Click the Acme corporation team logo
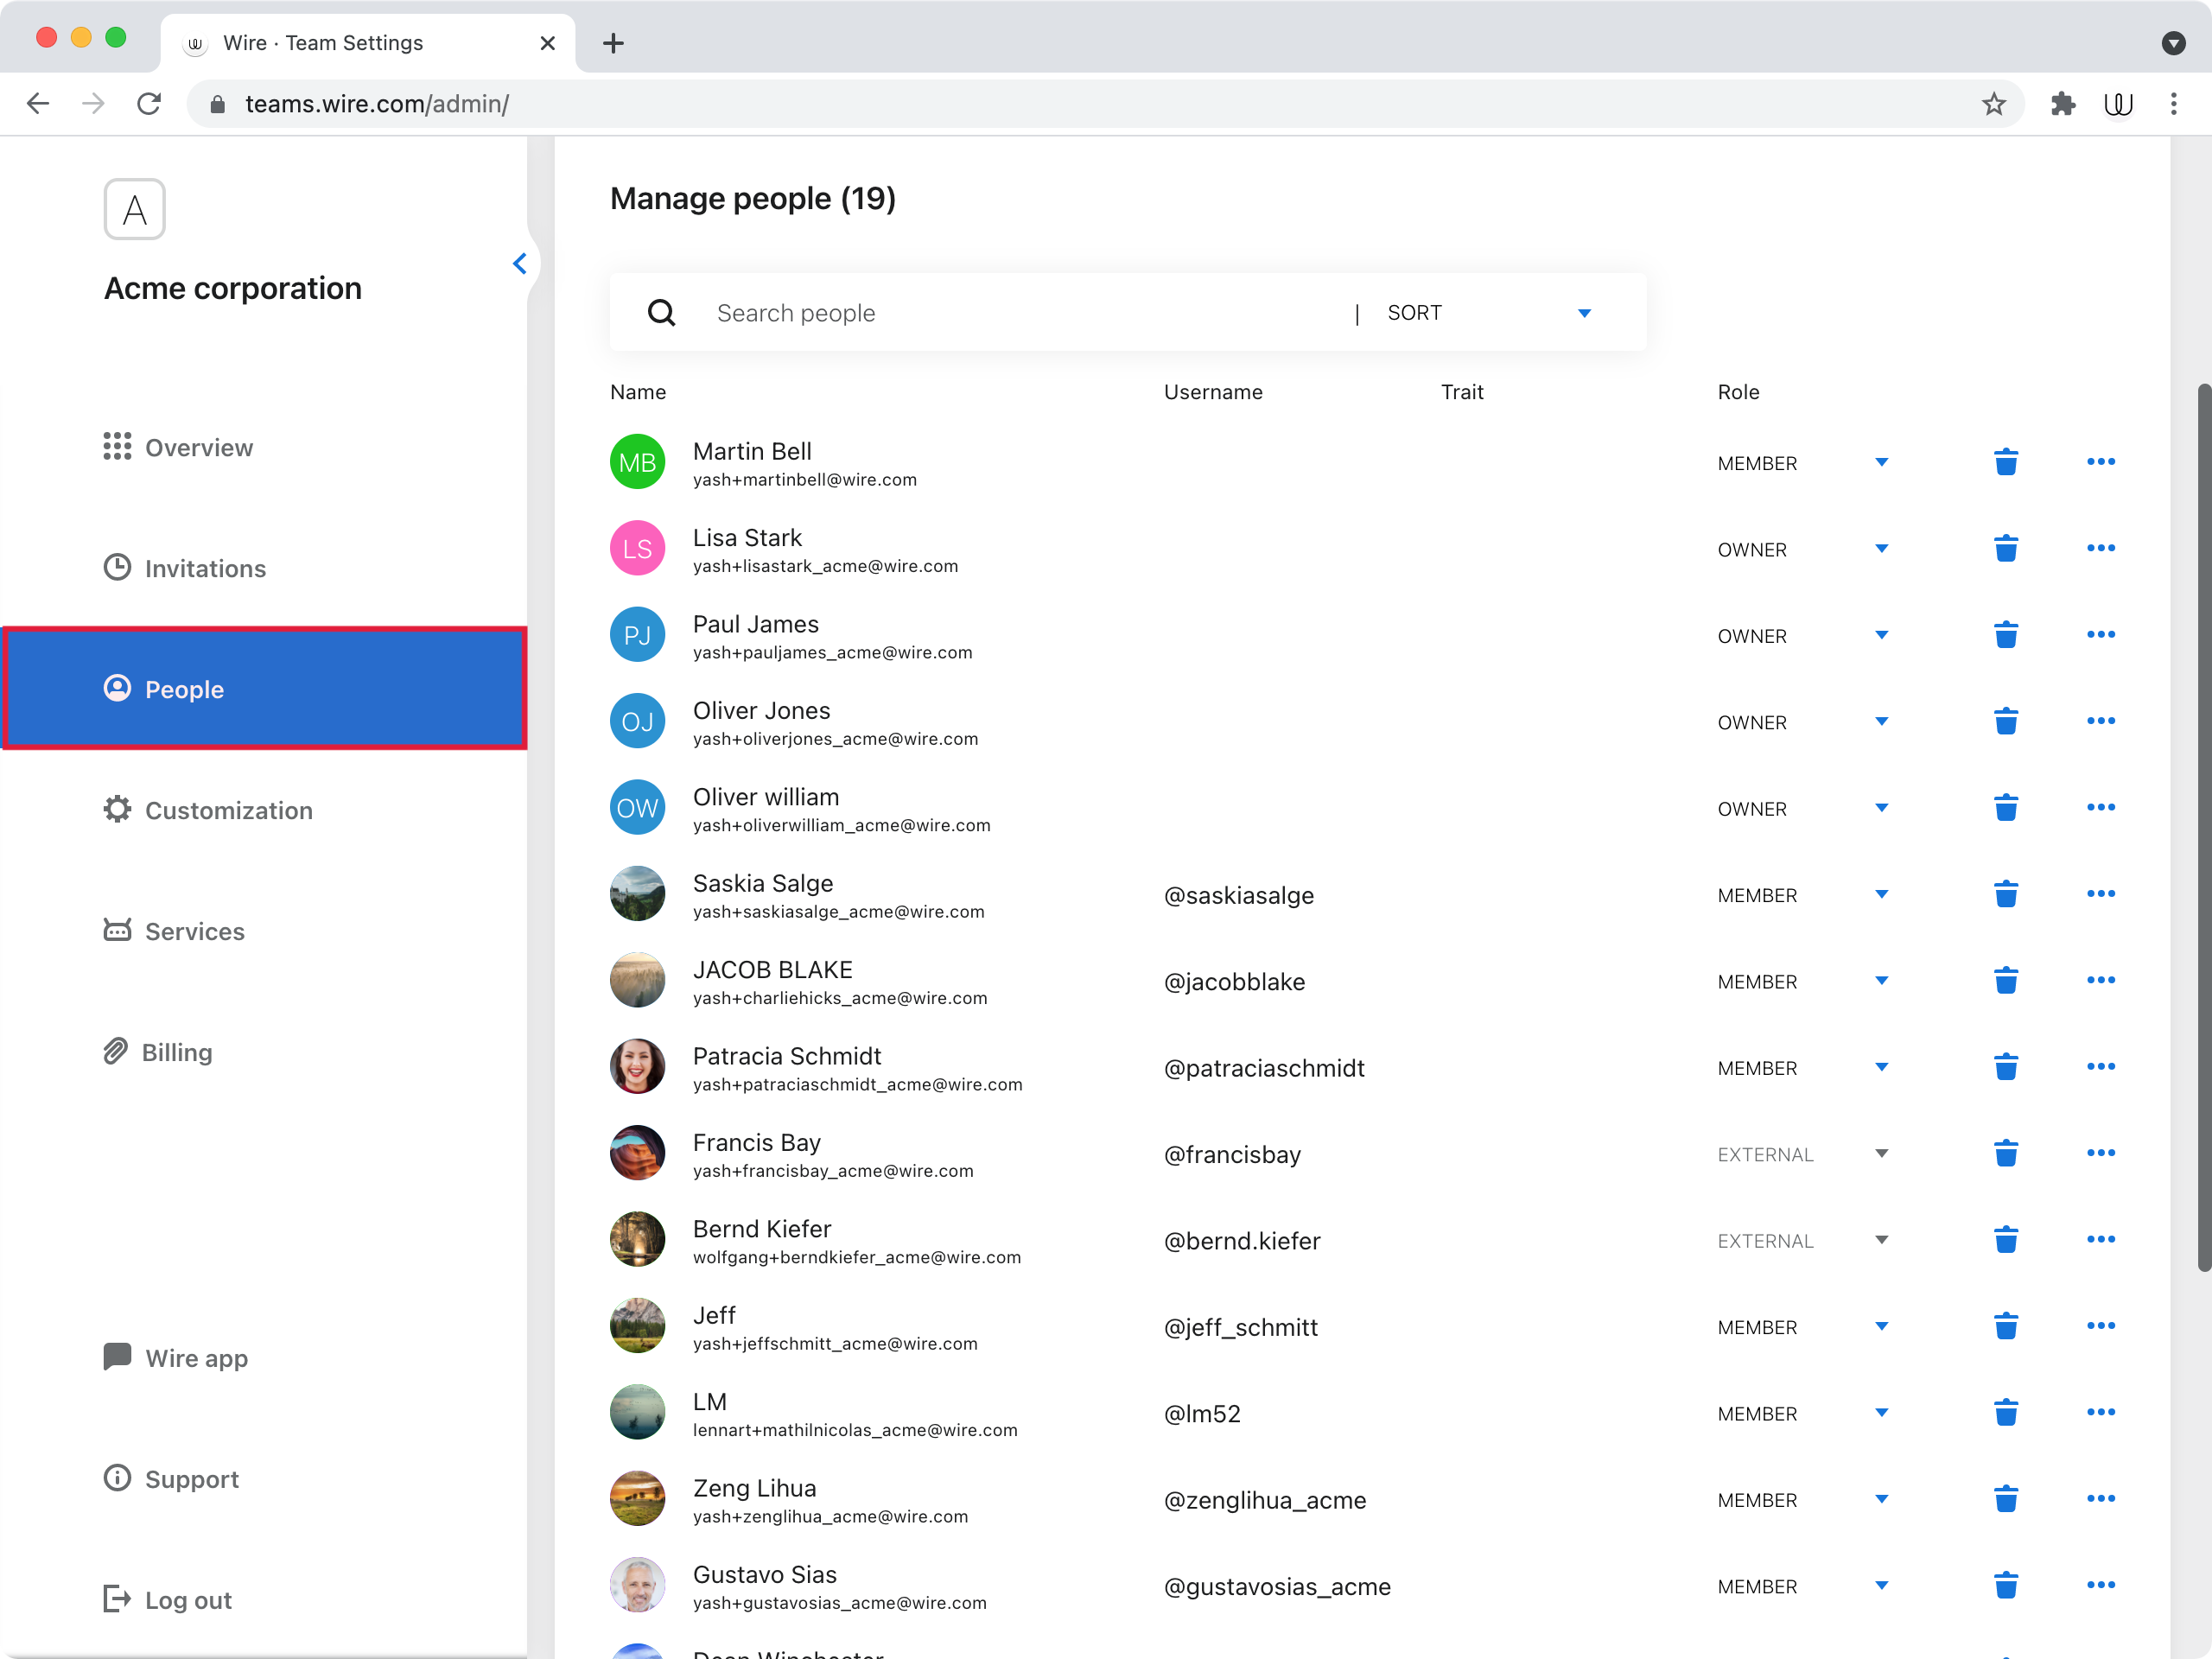The image size is (2212, 1659). pyautogui.click(x=134, y=209)
